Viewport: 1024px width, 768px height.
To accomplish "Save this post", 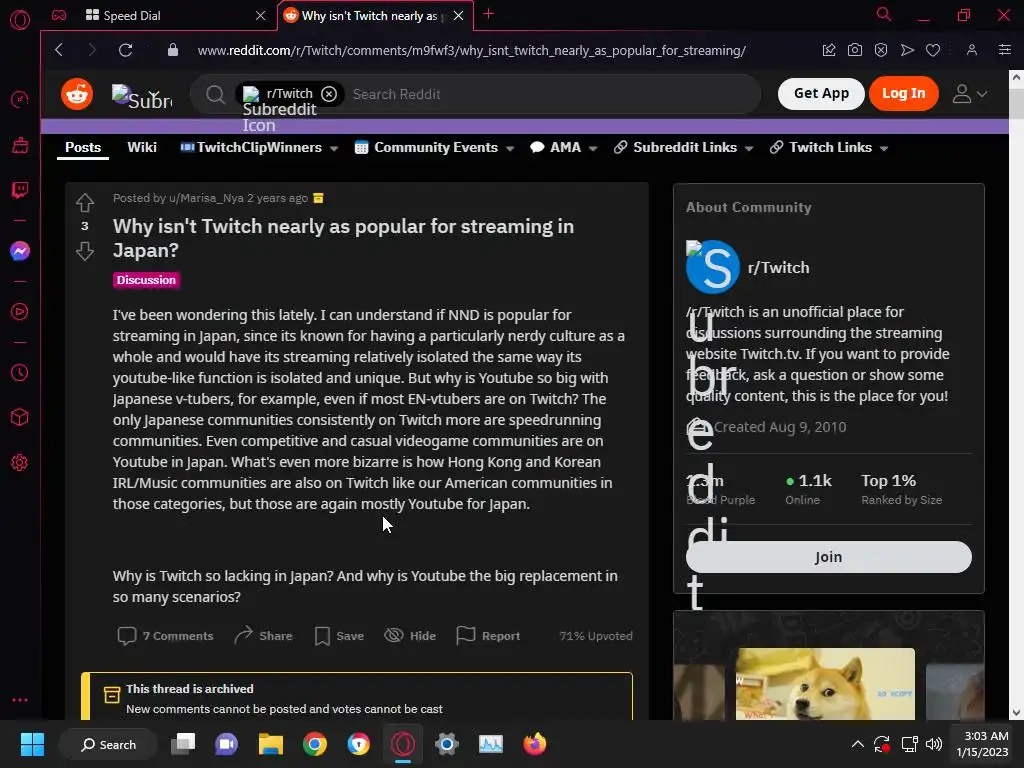I will click(x=339, y=635).
